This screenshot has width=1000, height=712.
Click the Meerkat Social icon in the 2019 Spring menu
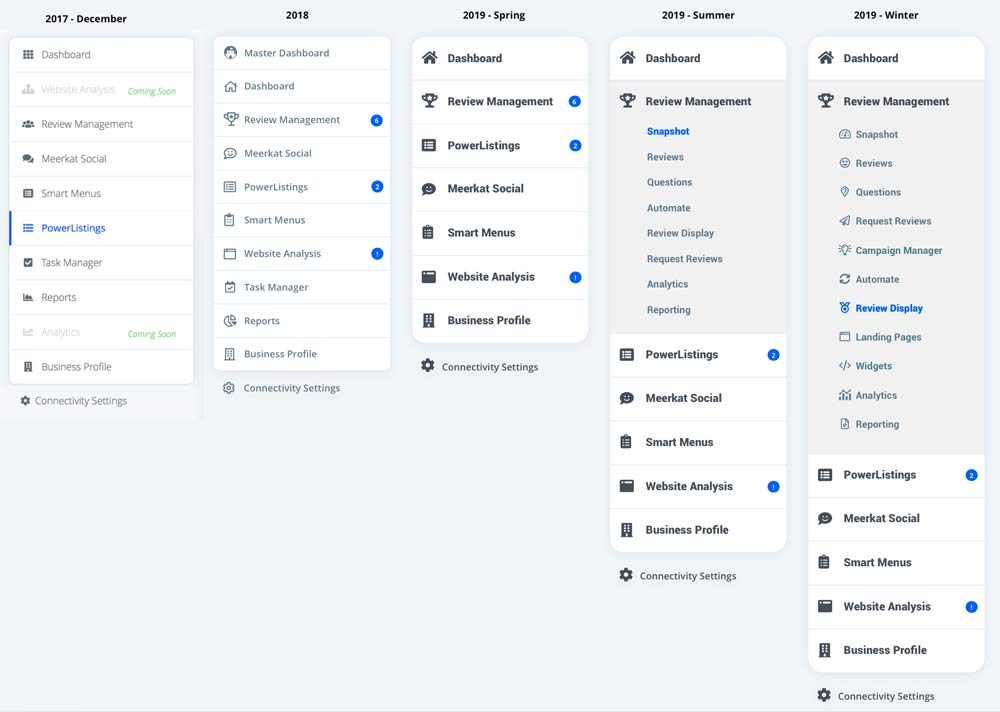click(x=429, y=189)
